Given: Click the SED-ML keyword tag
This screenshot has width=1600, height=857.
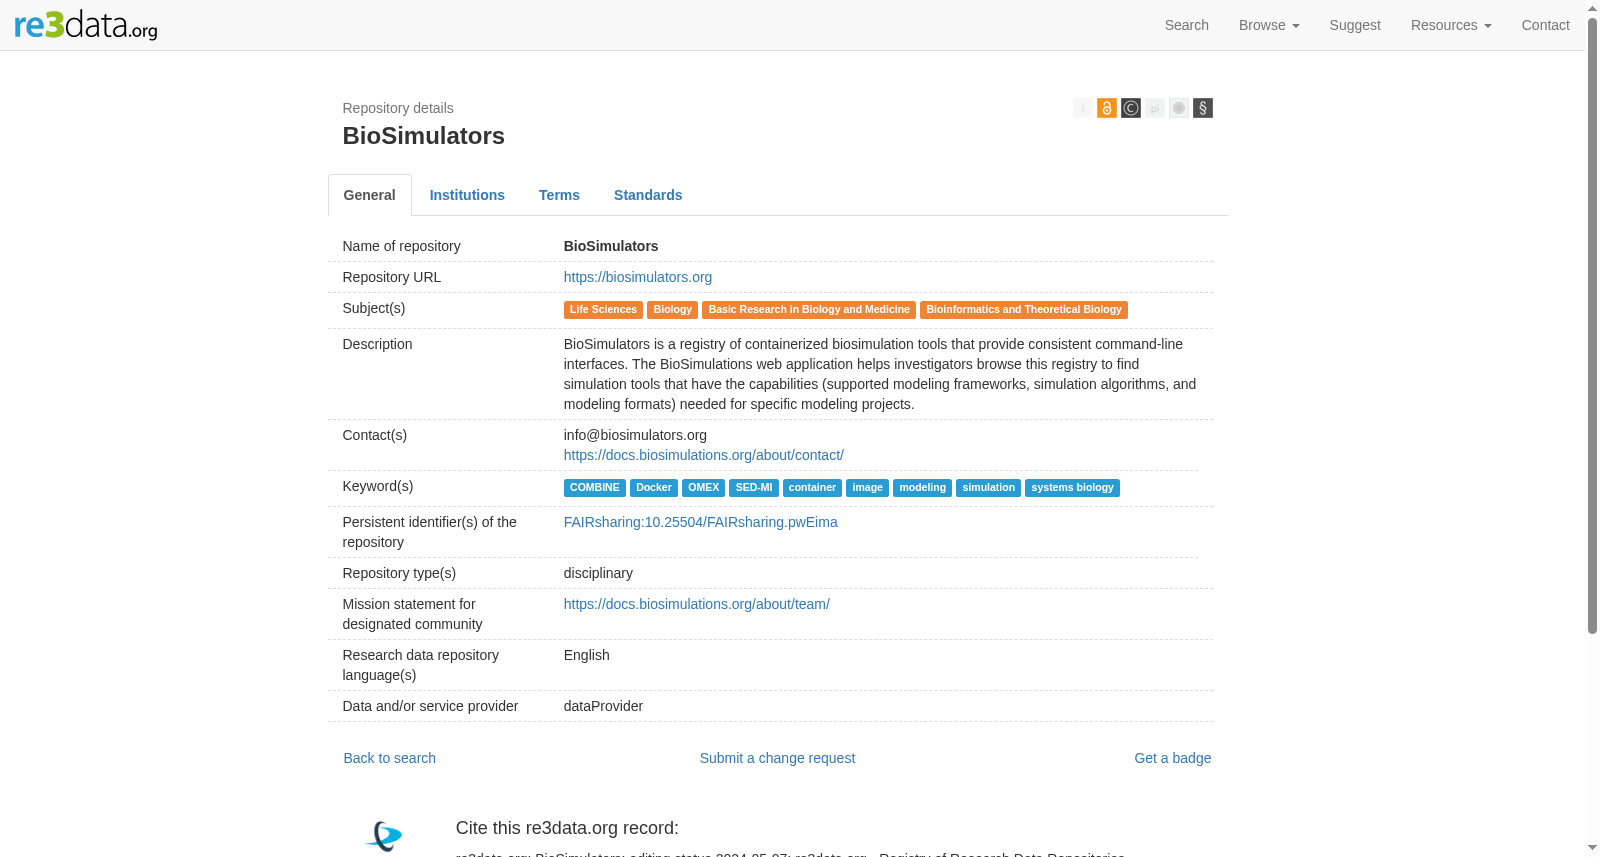Looking at the screenshot, I should coord(754,488).
